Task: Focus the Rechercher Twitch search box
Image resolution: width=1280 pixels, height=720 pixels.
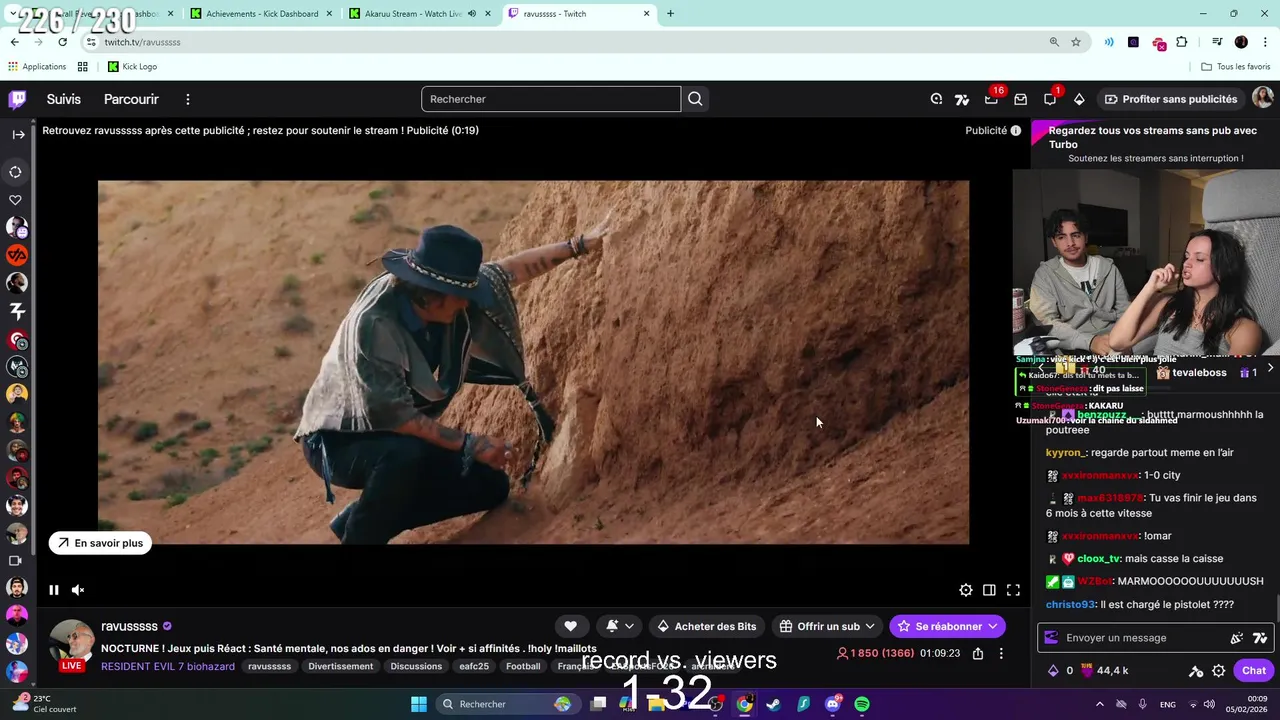Action: point(551,99)
